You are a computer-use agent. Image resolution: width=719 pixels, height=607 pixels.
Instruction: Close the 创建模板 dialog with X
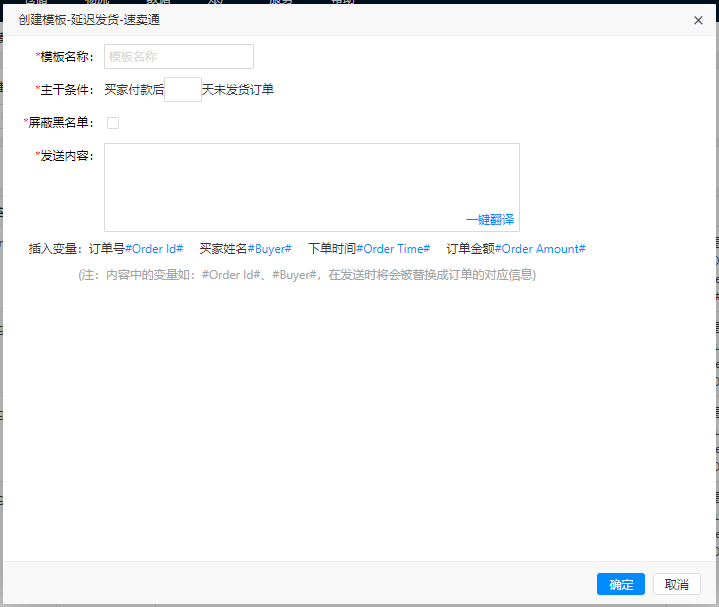698,20
